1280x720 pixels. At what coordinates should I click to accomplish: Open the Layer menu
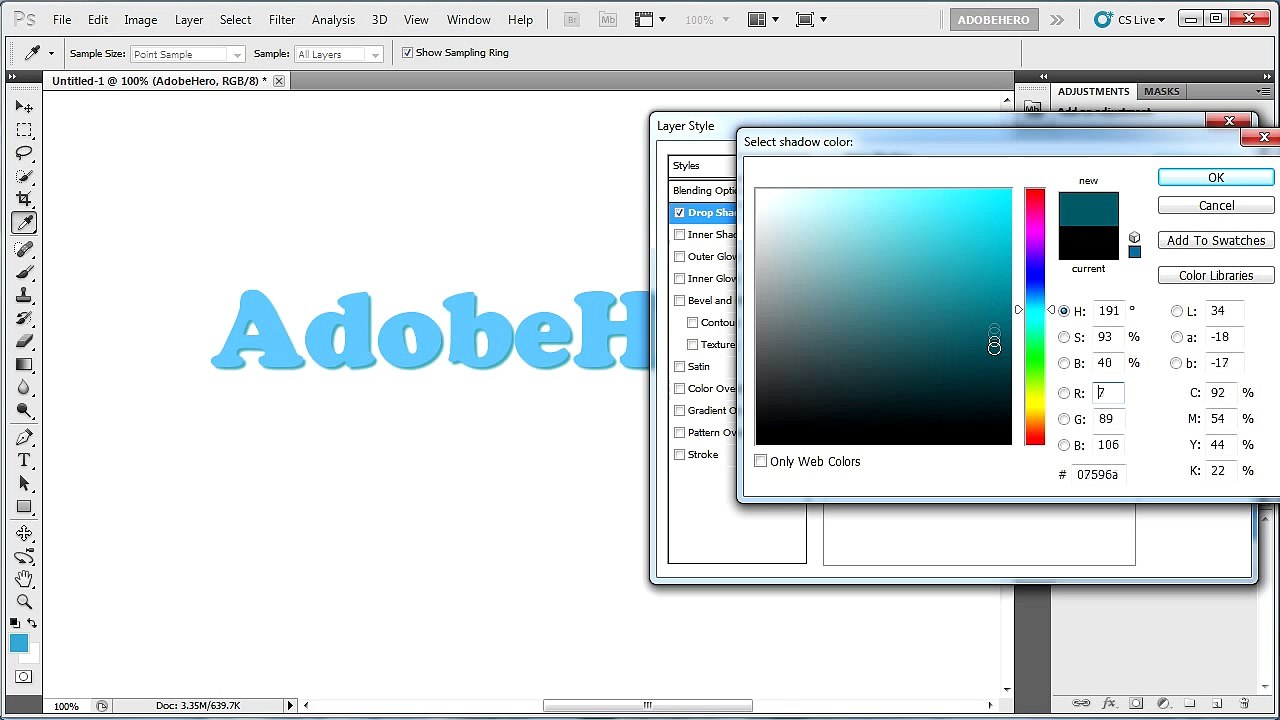[189, 19]
